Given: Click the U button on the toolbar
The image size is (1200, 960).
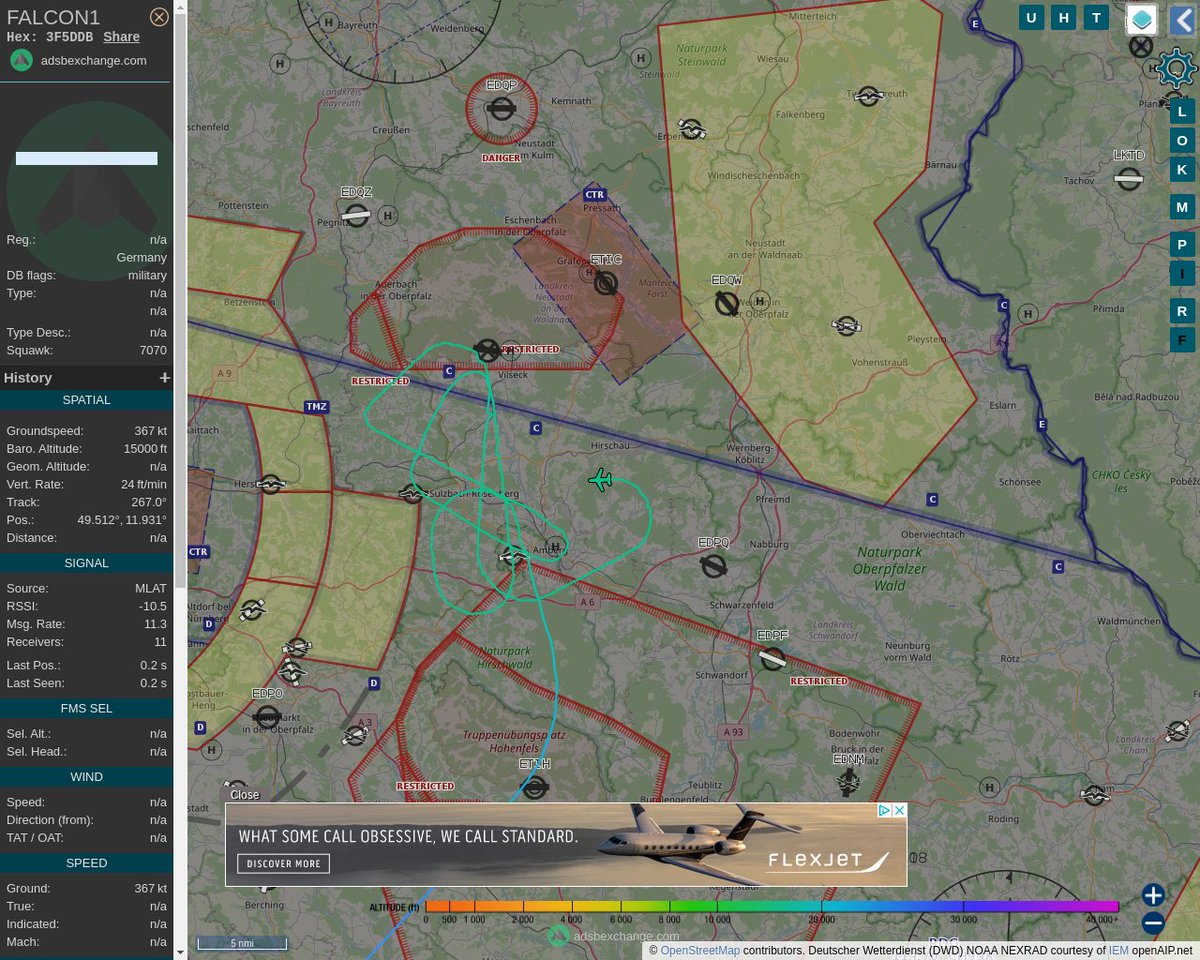Looking at the screenshot, I should pyautogui.click(x=1031, y=17).
